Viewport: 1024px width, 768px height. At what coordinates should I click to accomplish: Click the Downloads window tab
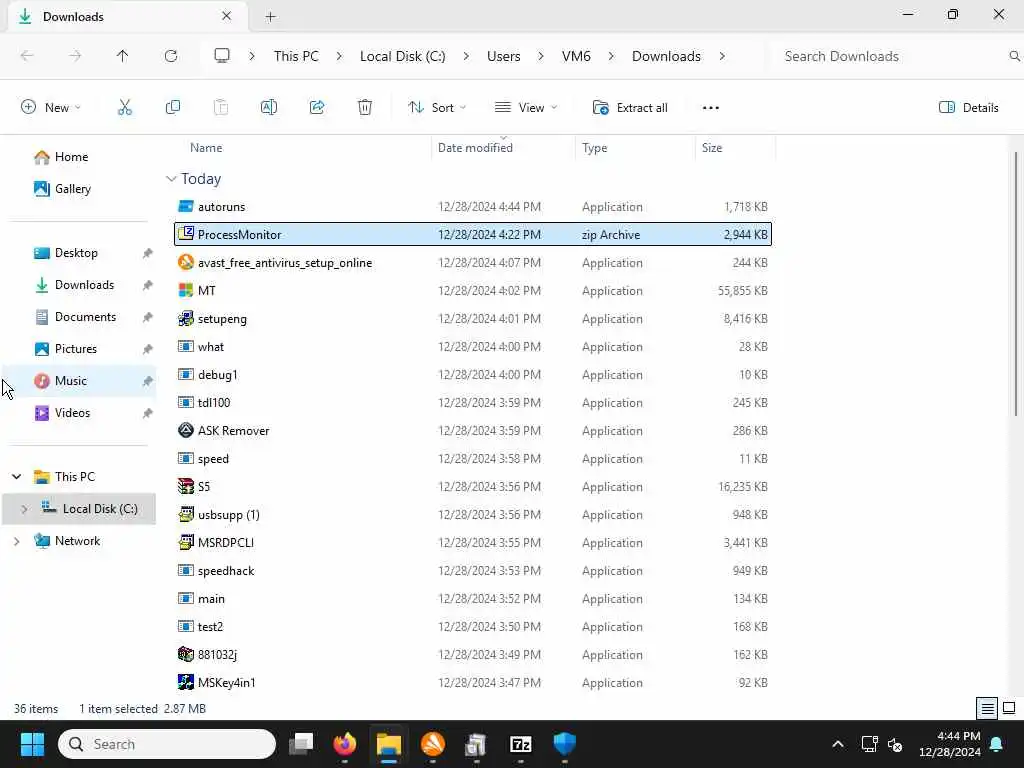pyautogui.click(x=127, y=17)
